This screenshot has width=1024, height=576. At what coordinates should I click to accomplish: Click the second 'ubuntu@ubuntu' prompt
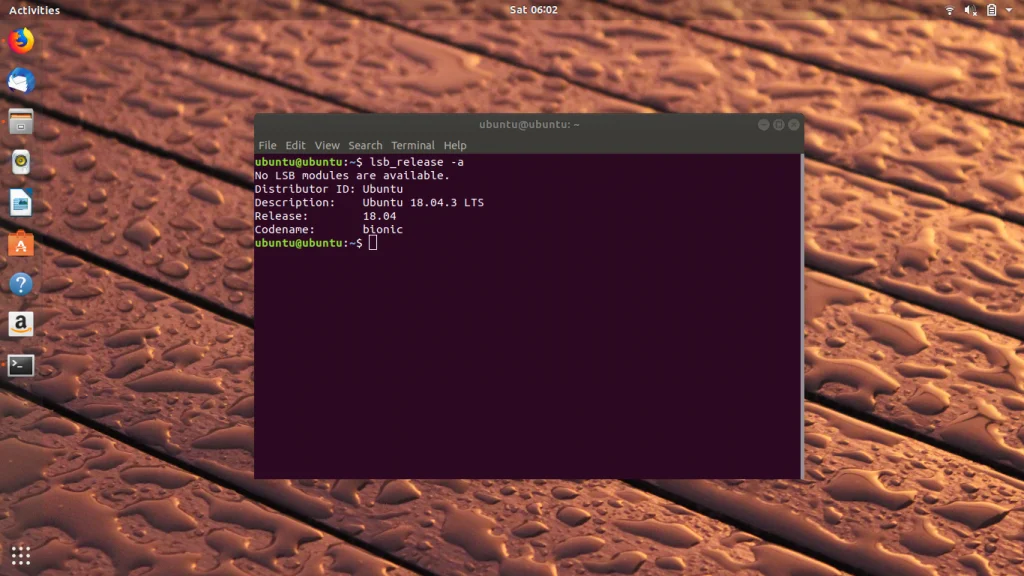[x=298, y=243]
